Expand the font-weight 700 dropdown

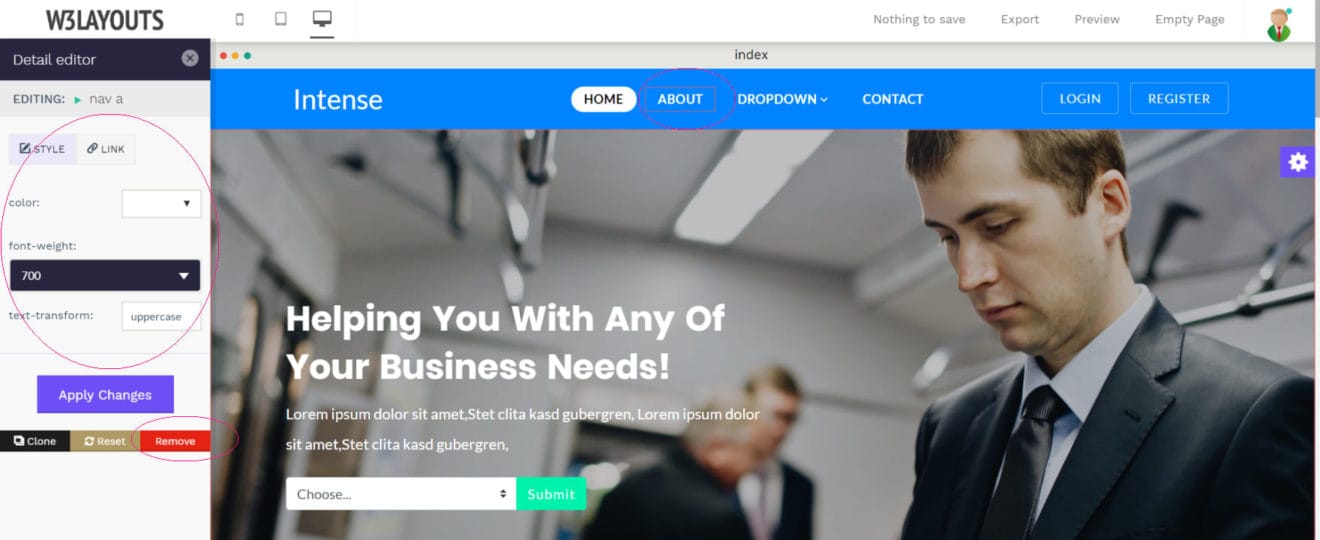click(x=105, y=275)
